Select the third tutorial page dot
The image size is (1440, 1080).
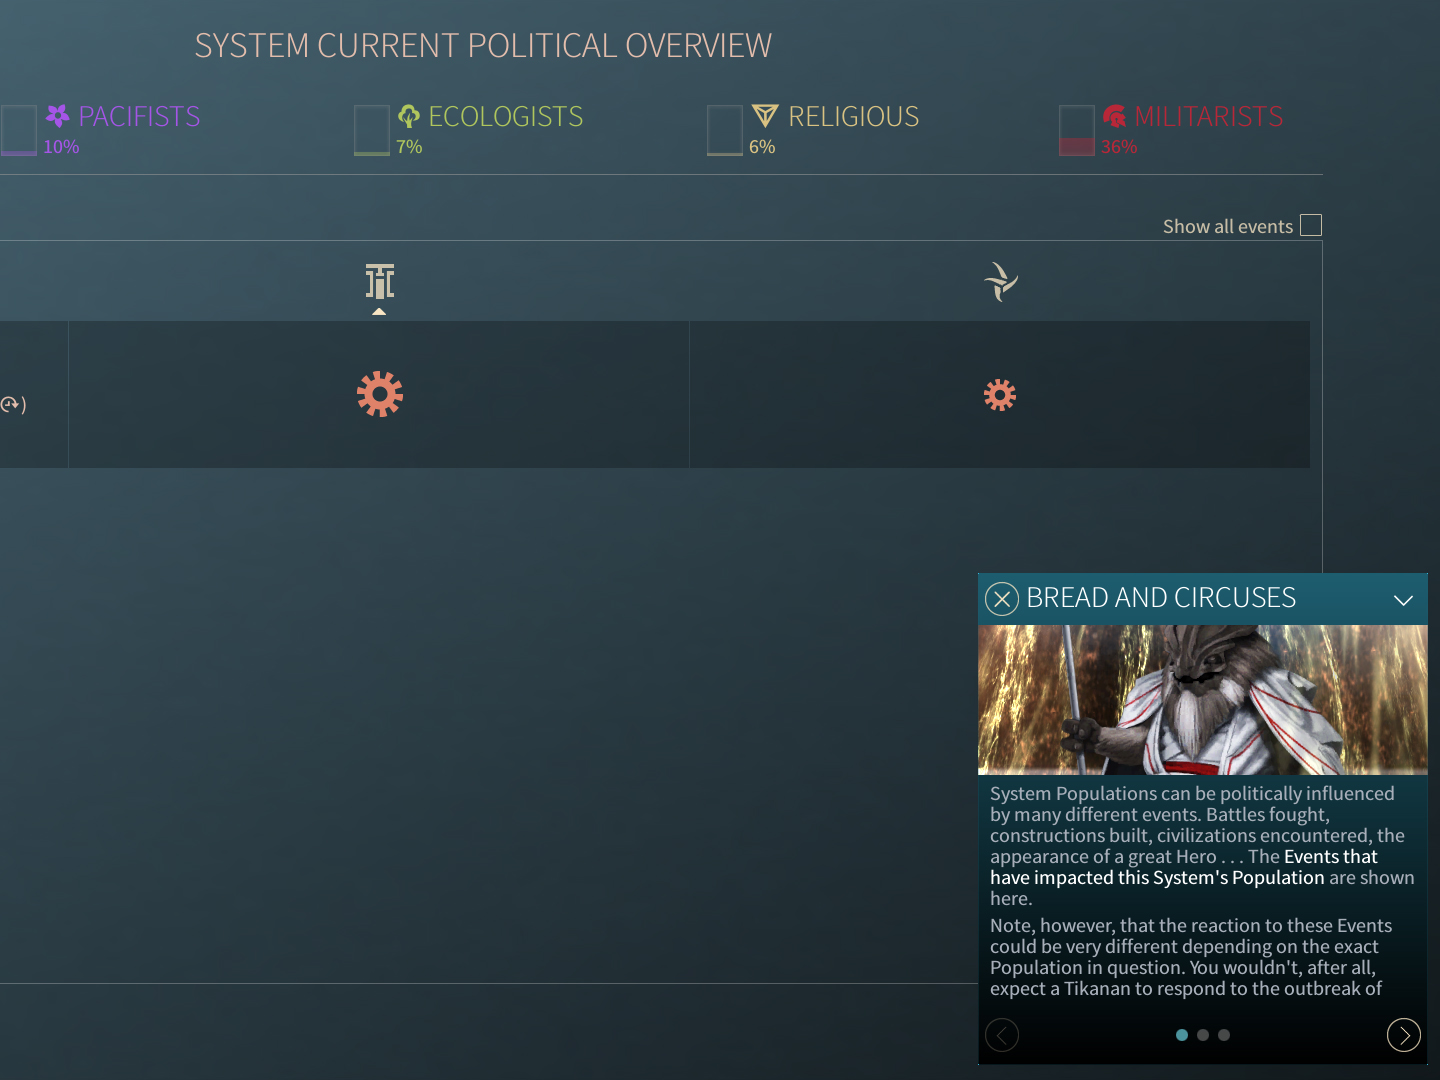(1224, 1035)
